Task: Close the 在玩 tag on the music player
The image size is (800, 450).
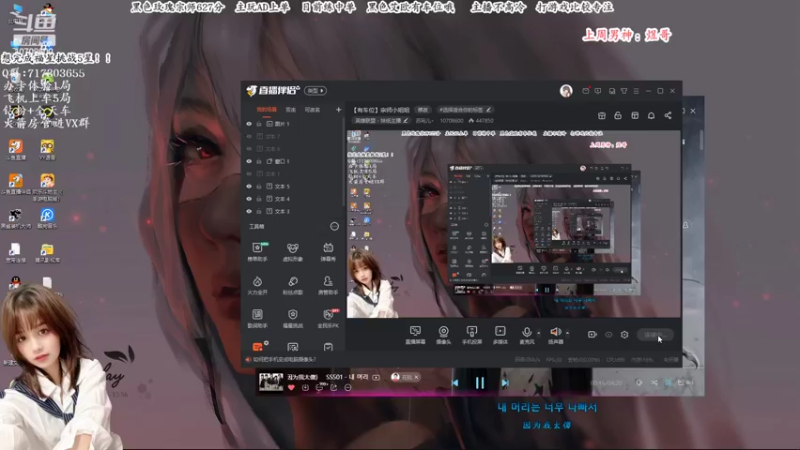Action: tap(416, 377)
